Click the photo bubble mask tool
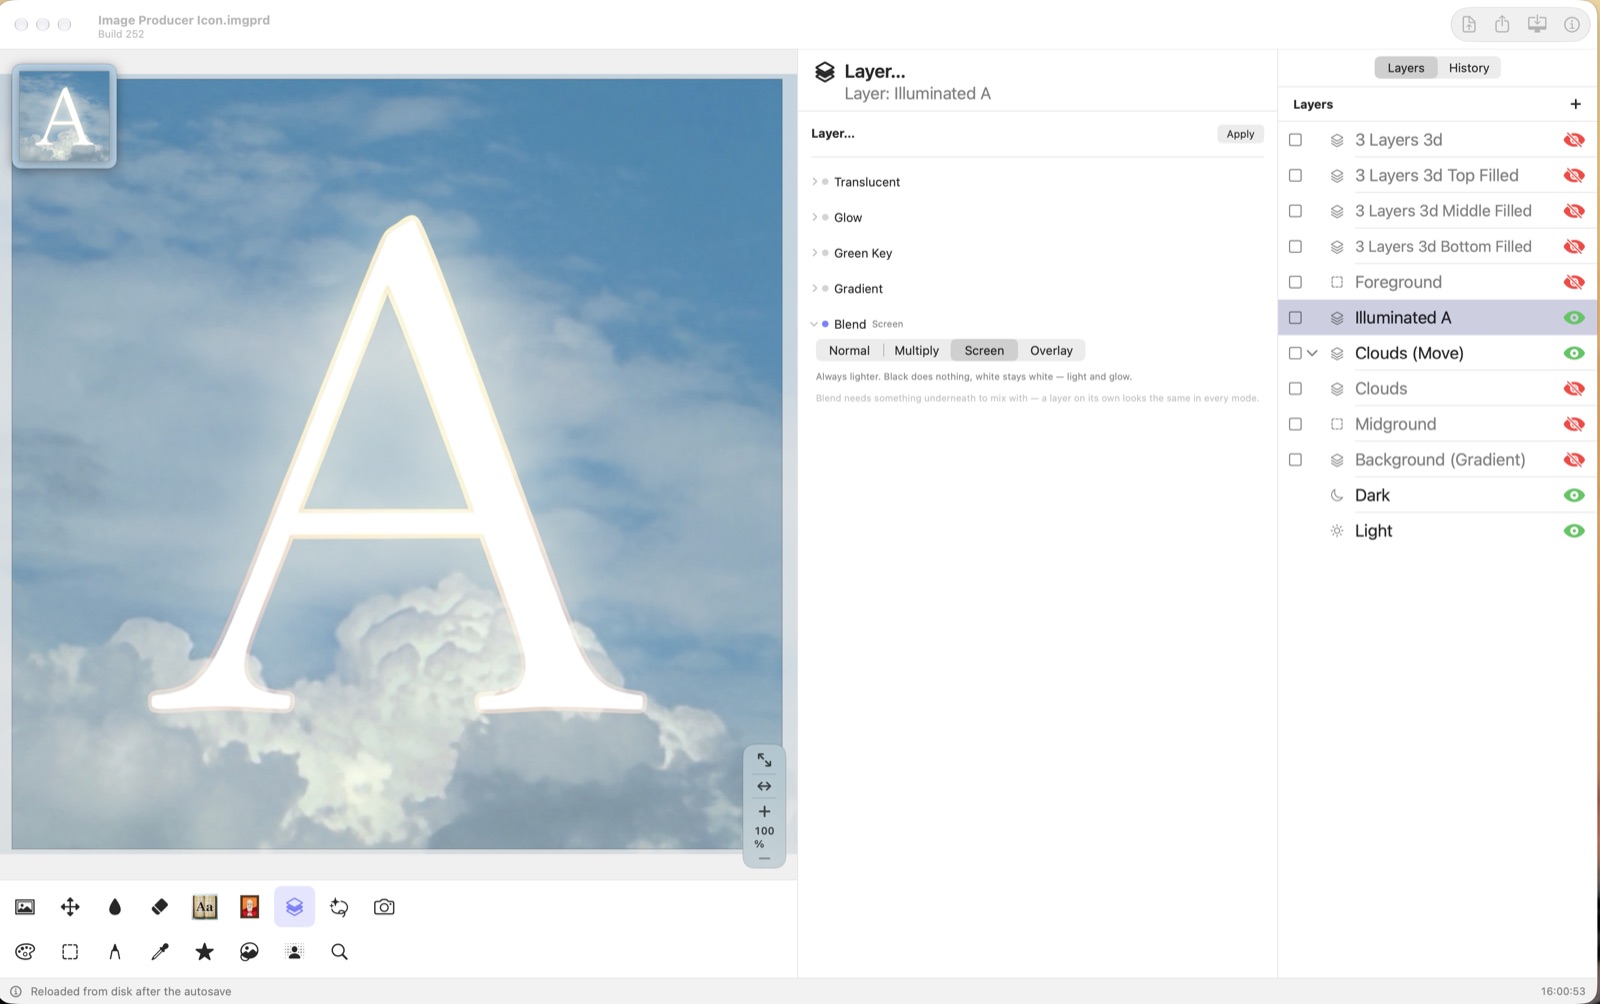Viewport: 1600px width, 1004px height. point(250,952)
